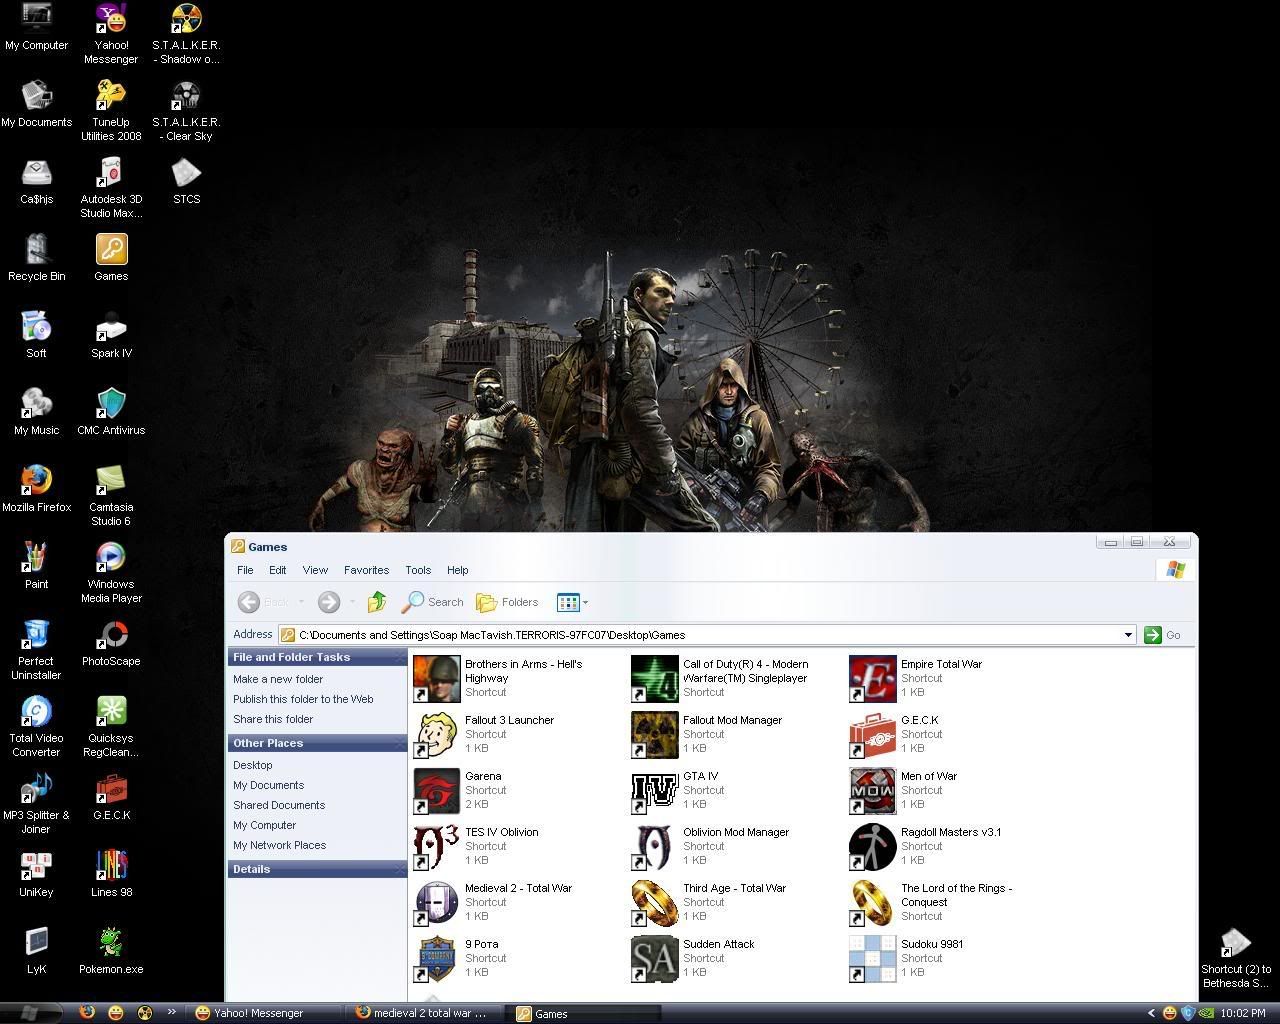Toggle the Folders tree pane
The height and width of the screenshot is (1024, 1280).
point(508,602)
